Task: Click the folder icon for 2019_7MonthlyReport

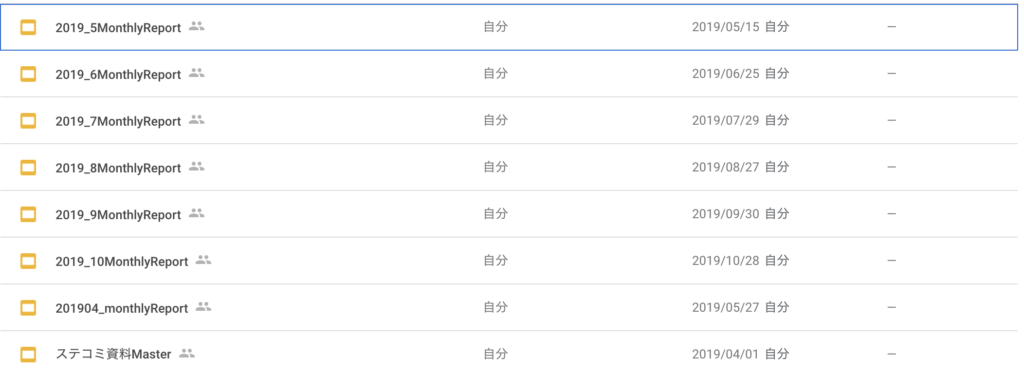Action: pyautogui.click(x=28, y=121)
